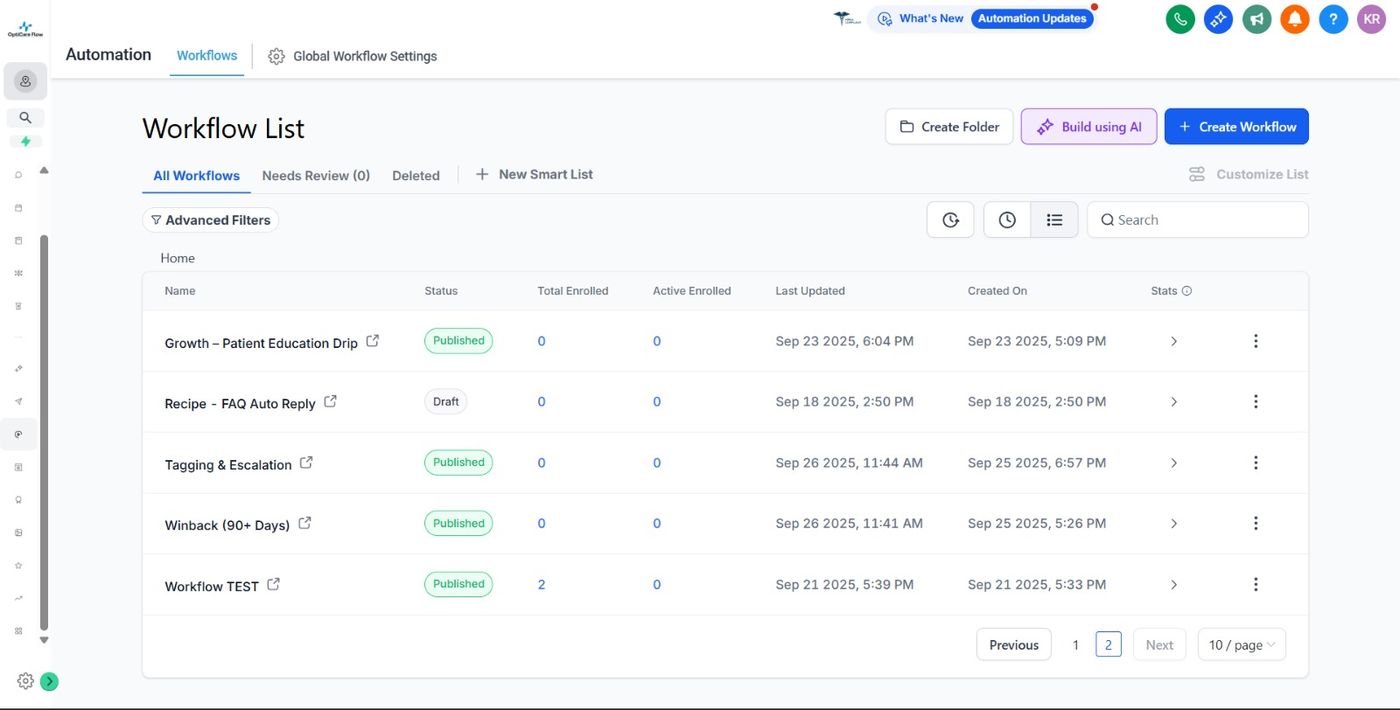Expand stats chevron for Growth – Patient Education Drip
The image size is (1400, 710).
click(x=1174, y=341)
